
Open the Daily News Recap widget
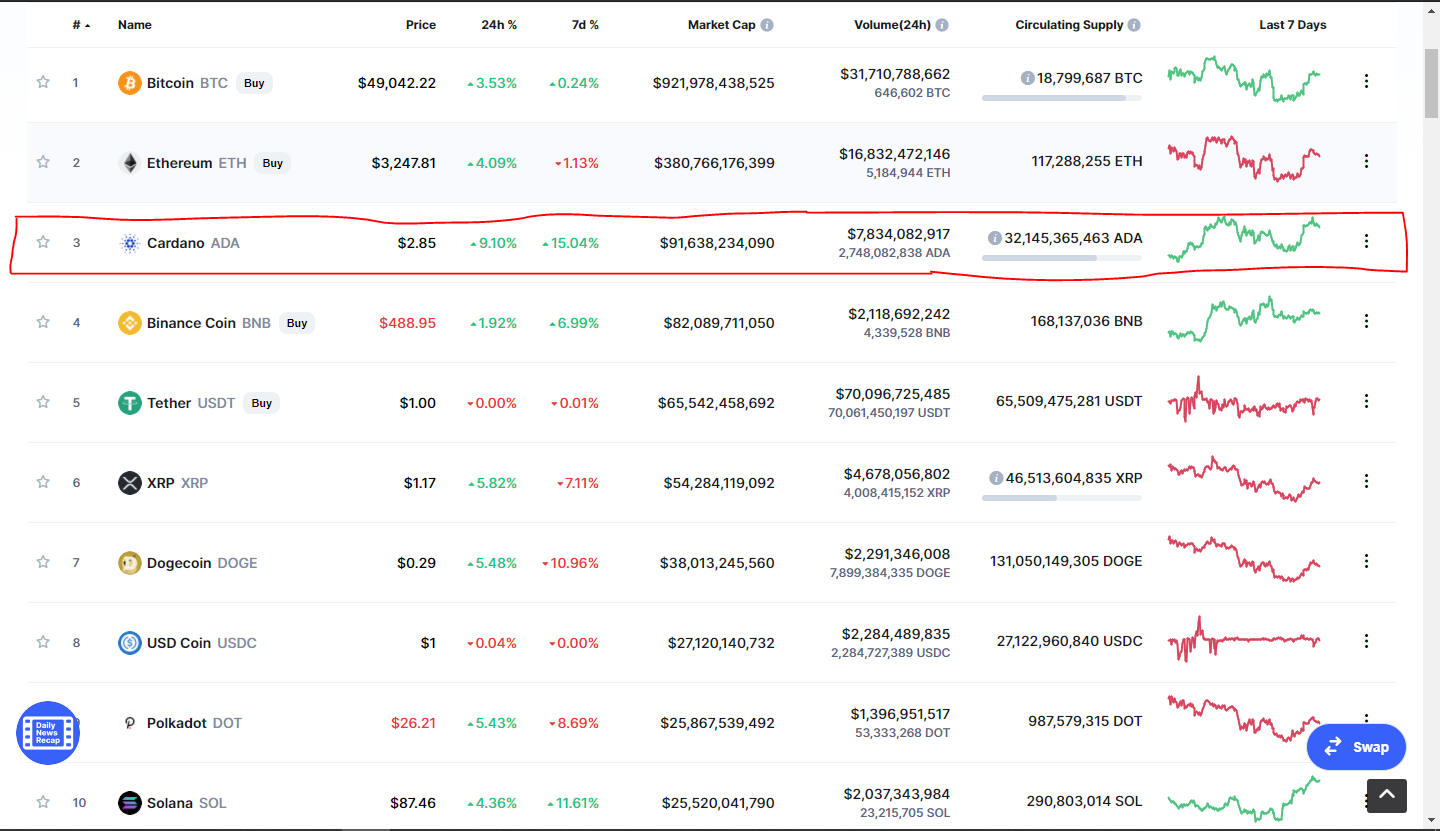point(48,733)
